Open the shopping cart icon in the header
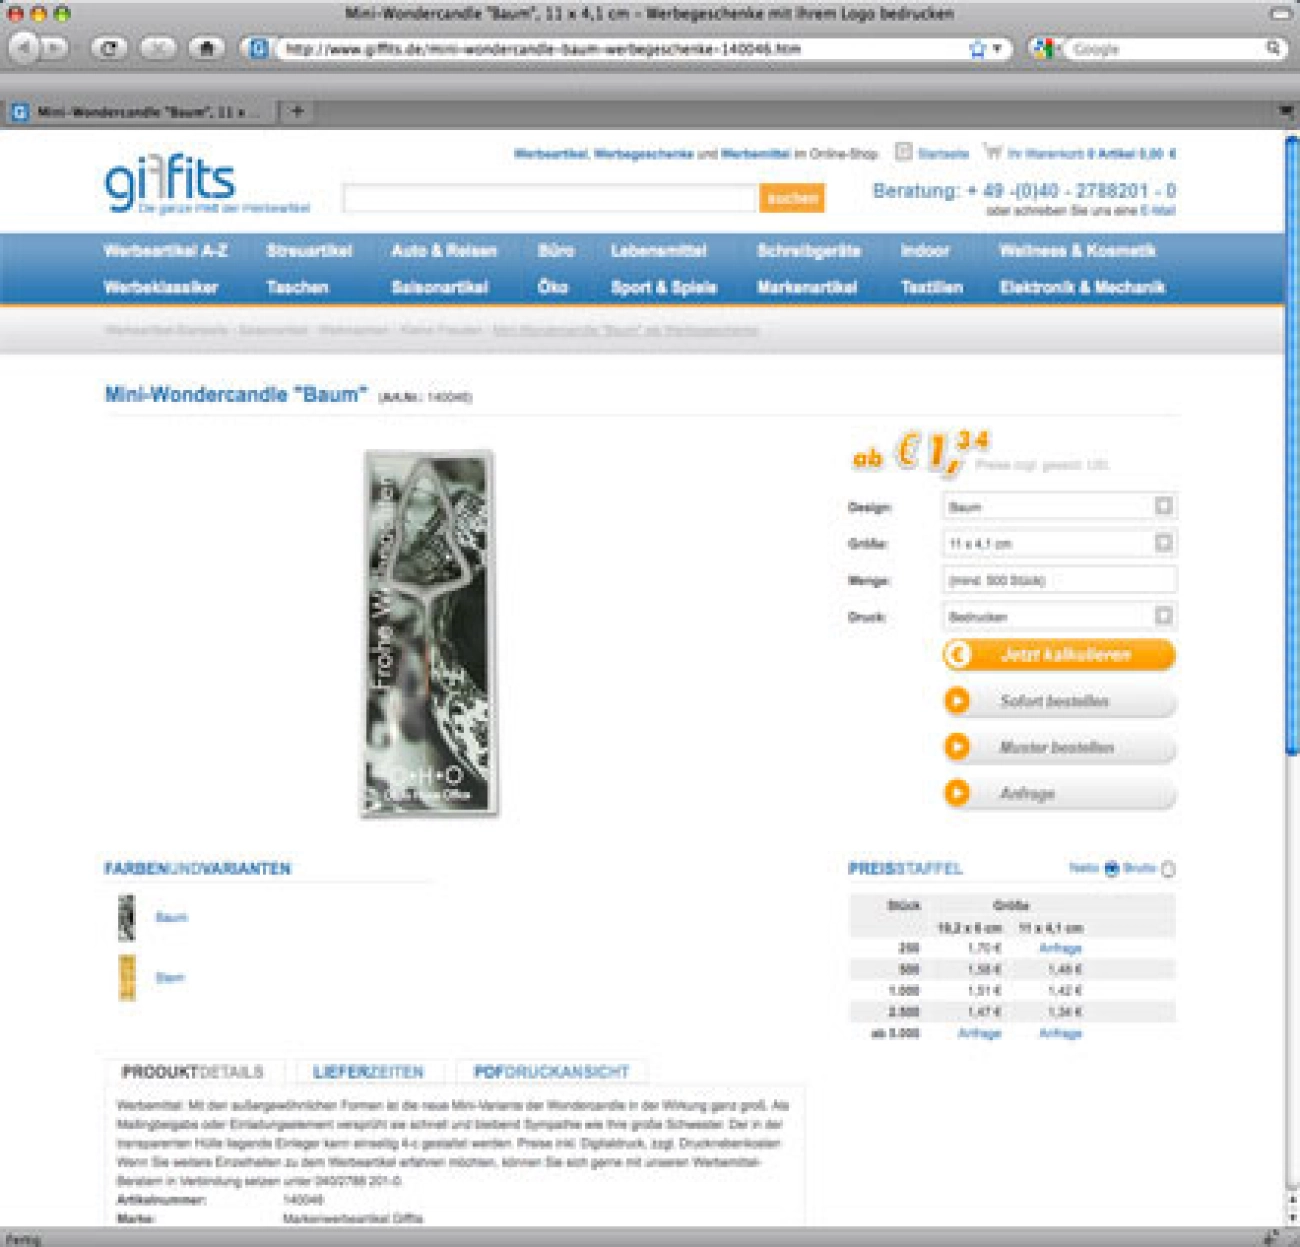This screenshot has height=1247, width=1300. 992,152
